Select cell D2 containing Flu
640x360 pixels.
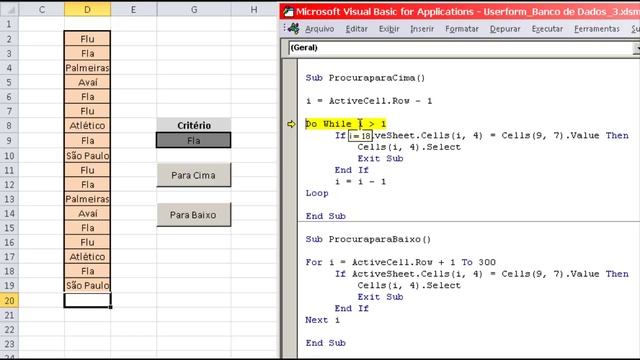[87, 39]
